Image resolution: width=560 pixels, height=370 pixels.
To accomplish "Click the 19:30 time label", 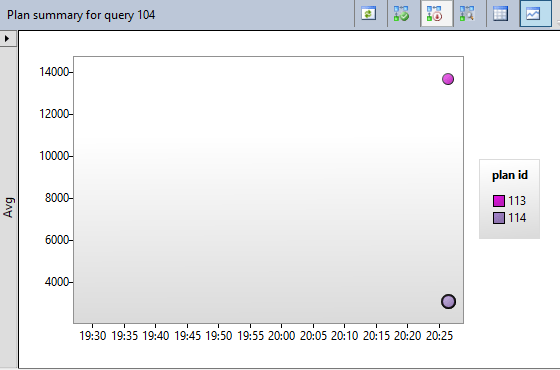I will click(x=92, y=336).
